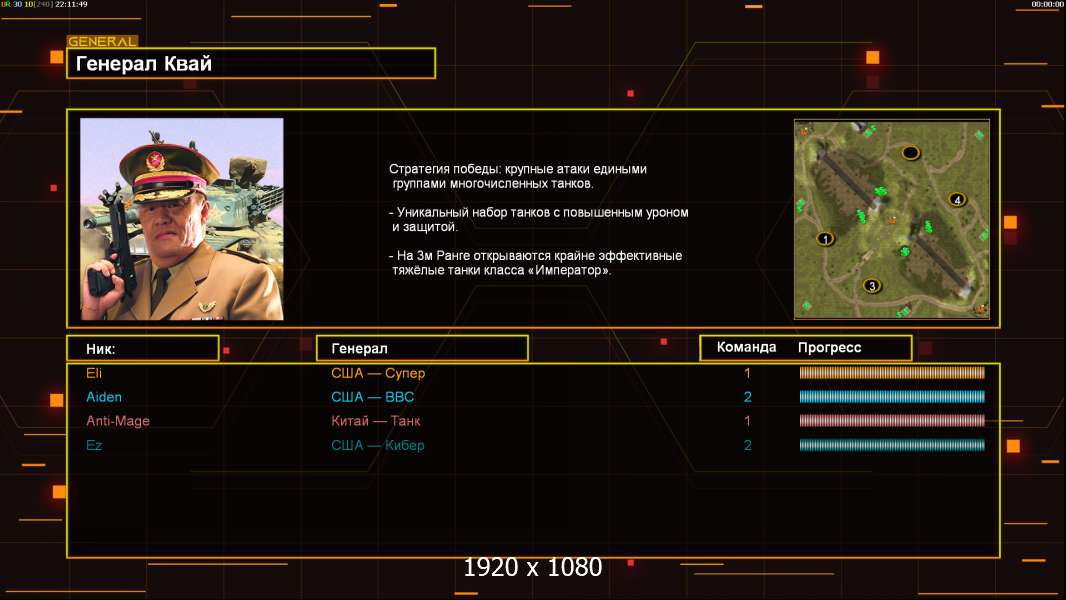Click the 'Команда' column header
This screenshot has height=600, width=1066.
pos(746,347)
